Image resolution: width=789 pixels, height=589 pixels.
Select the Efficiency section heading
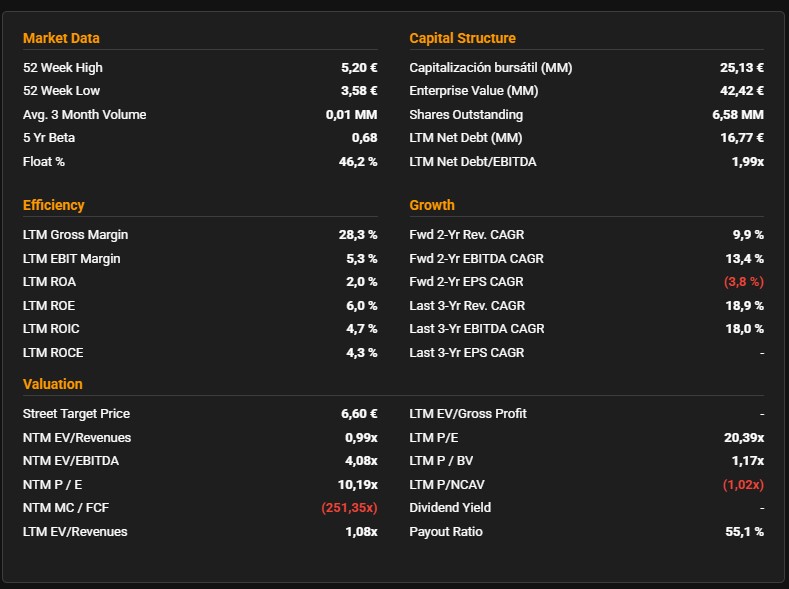[x=53, y=205]
